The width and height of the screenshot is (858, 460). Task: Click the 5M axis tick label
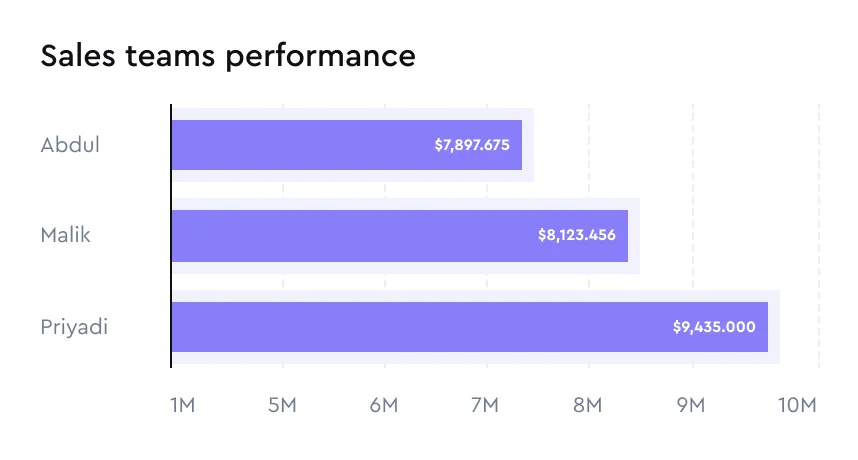[283, 405]
